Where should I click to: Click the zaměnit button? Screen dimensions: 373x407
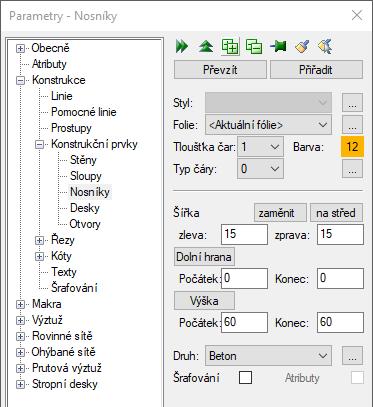coord(280,213)
